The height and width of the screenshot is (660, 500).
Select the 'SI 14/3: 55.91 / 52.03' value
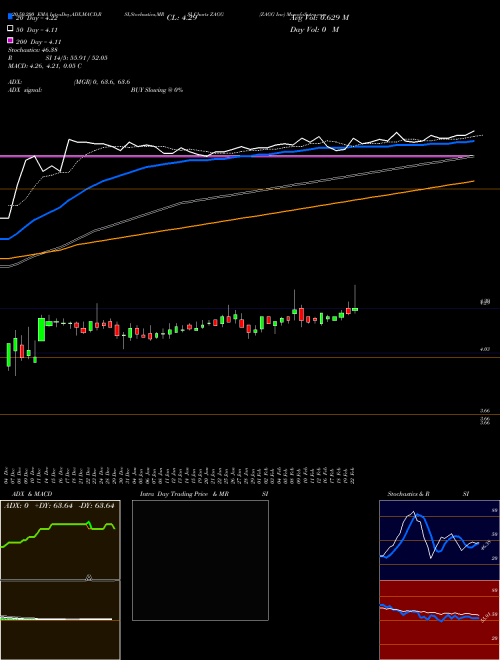point(77,58)
